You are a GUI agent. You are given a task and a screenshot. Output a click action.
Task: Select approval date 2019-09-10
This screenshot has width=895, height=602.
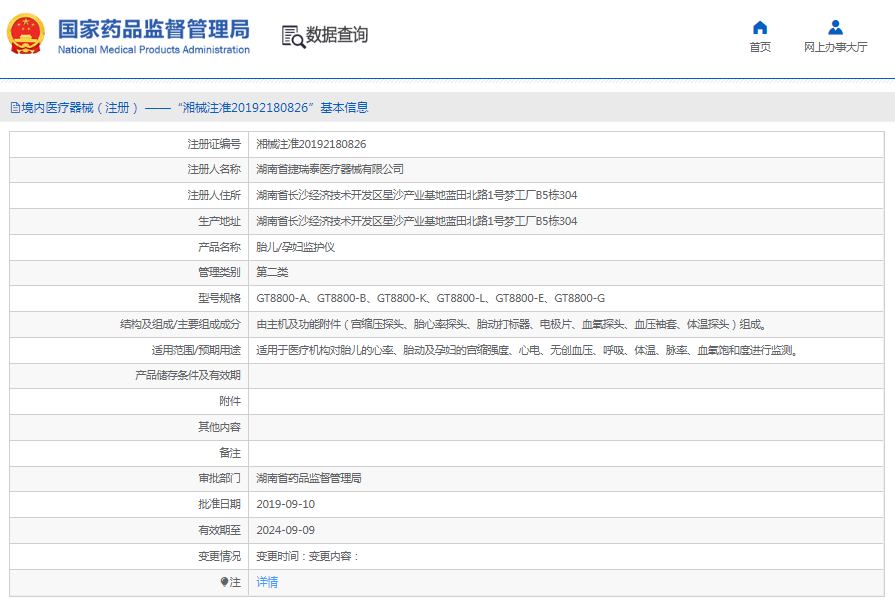[285, 504]
